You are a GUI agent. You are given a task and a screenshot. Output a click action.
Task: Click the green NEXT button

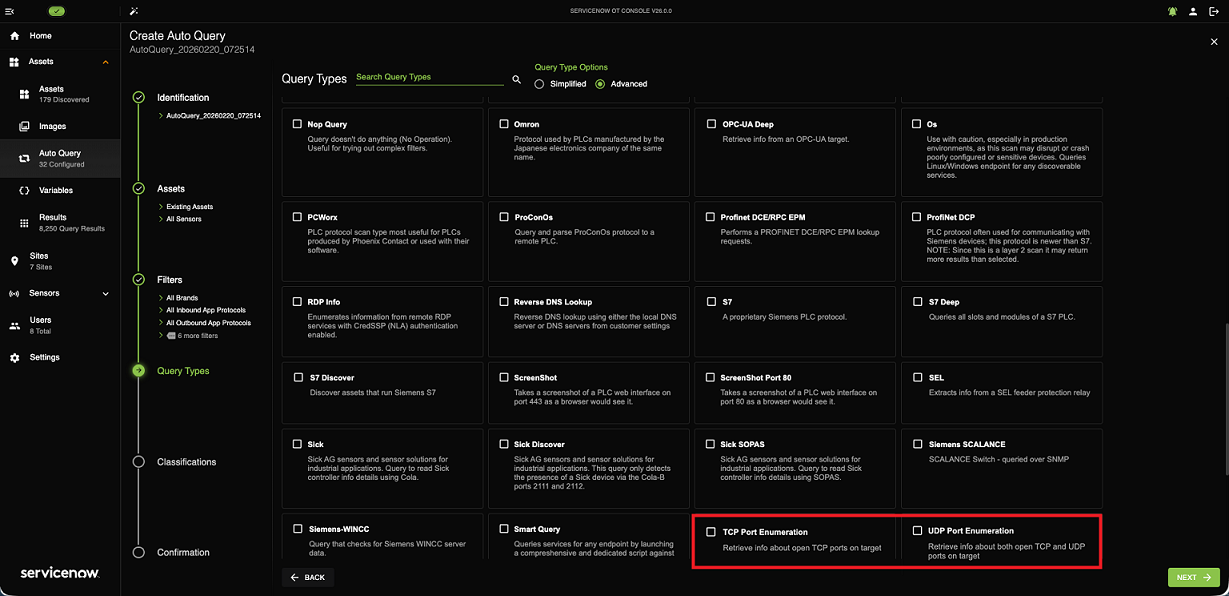[1193, 577]
